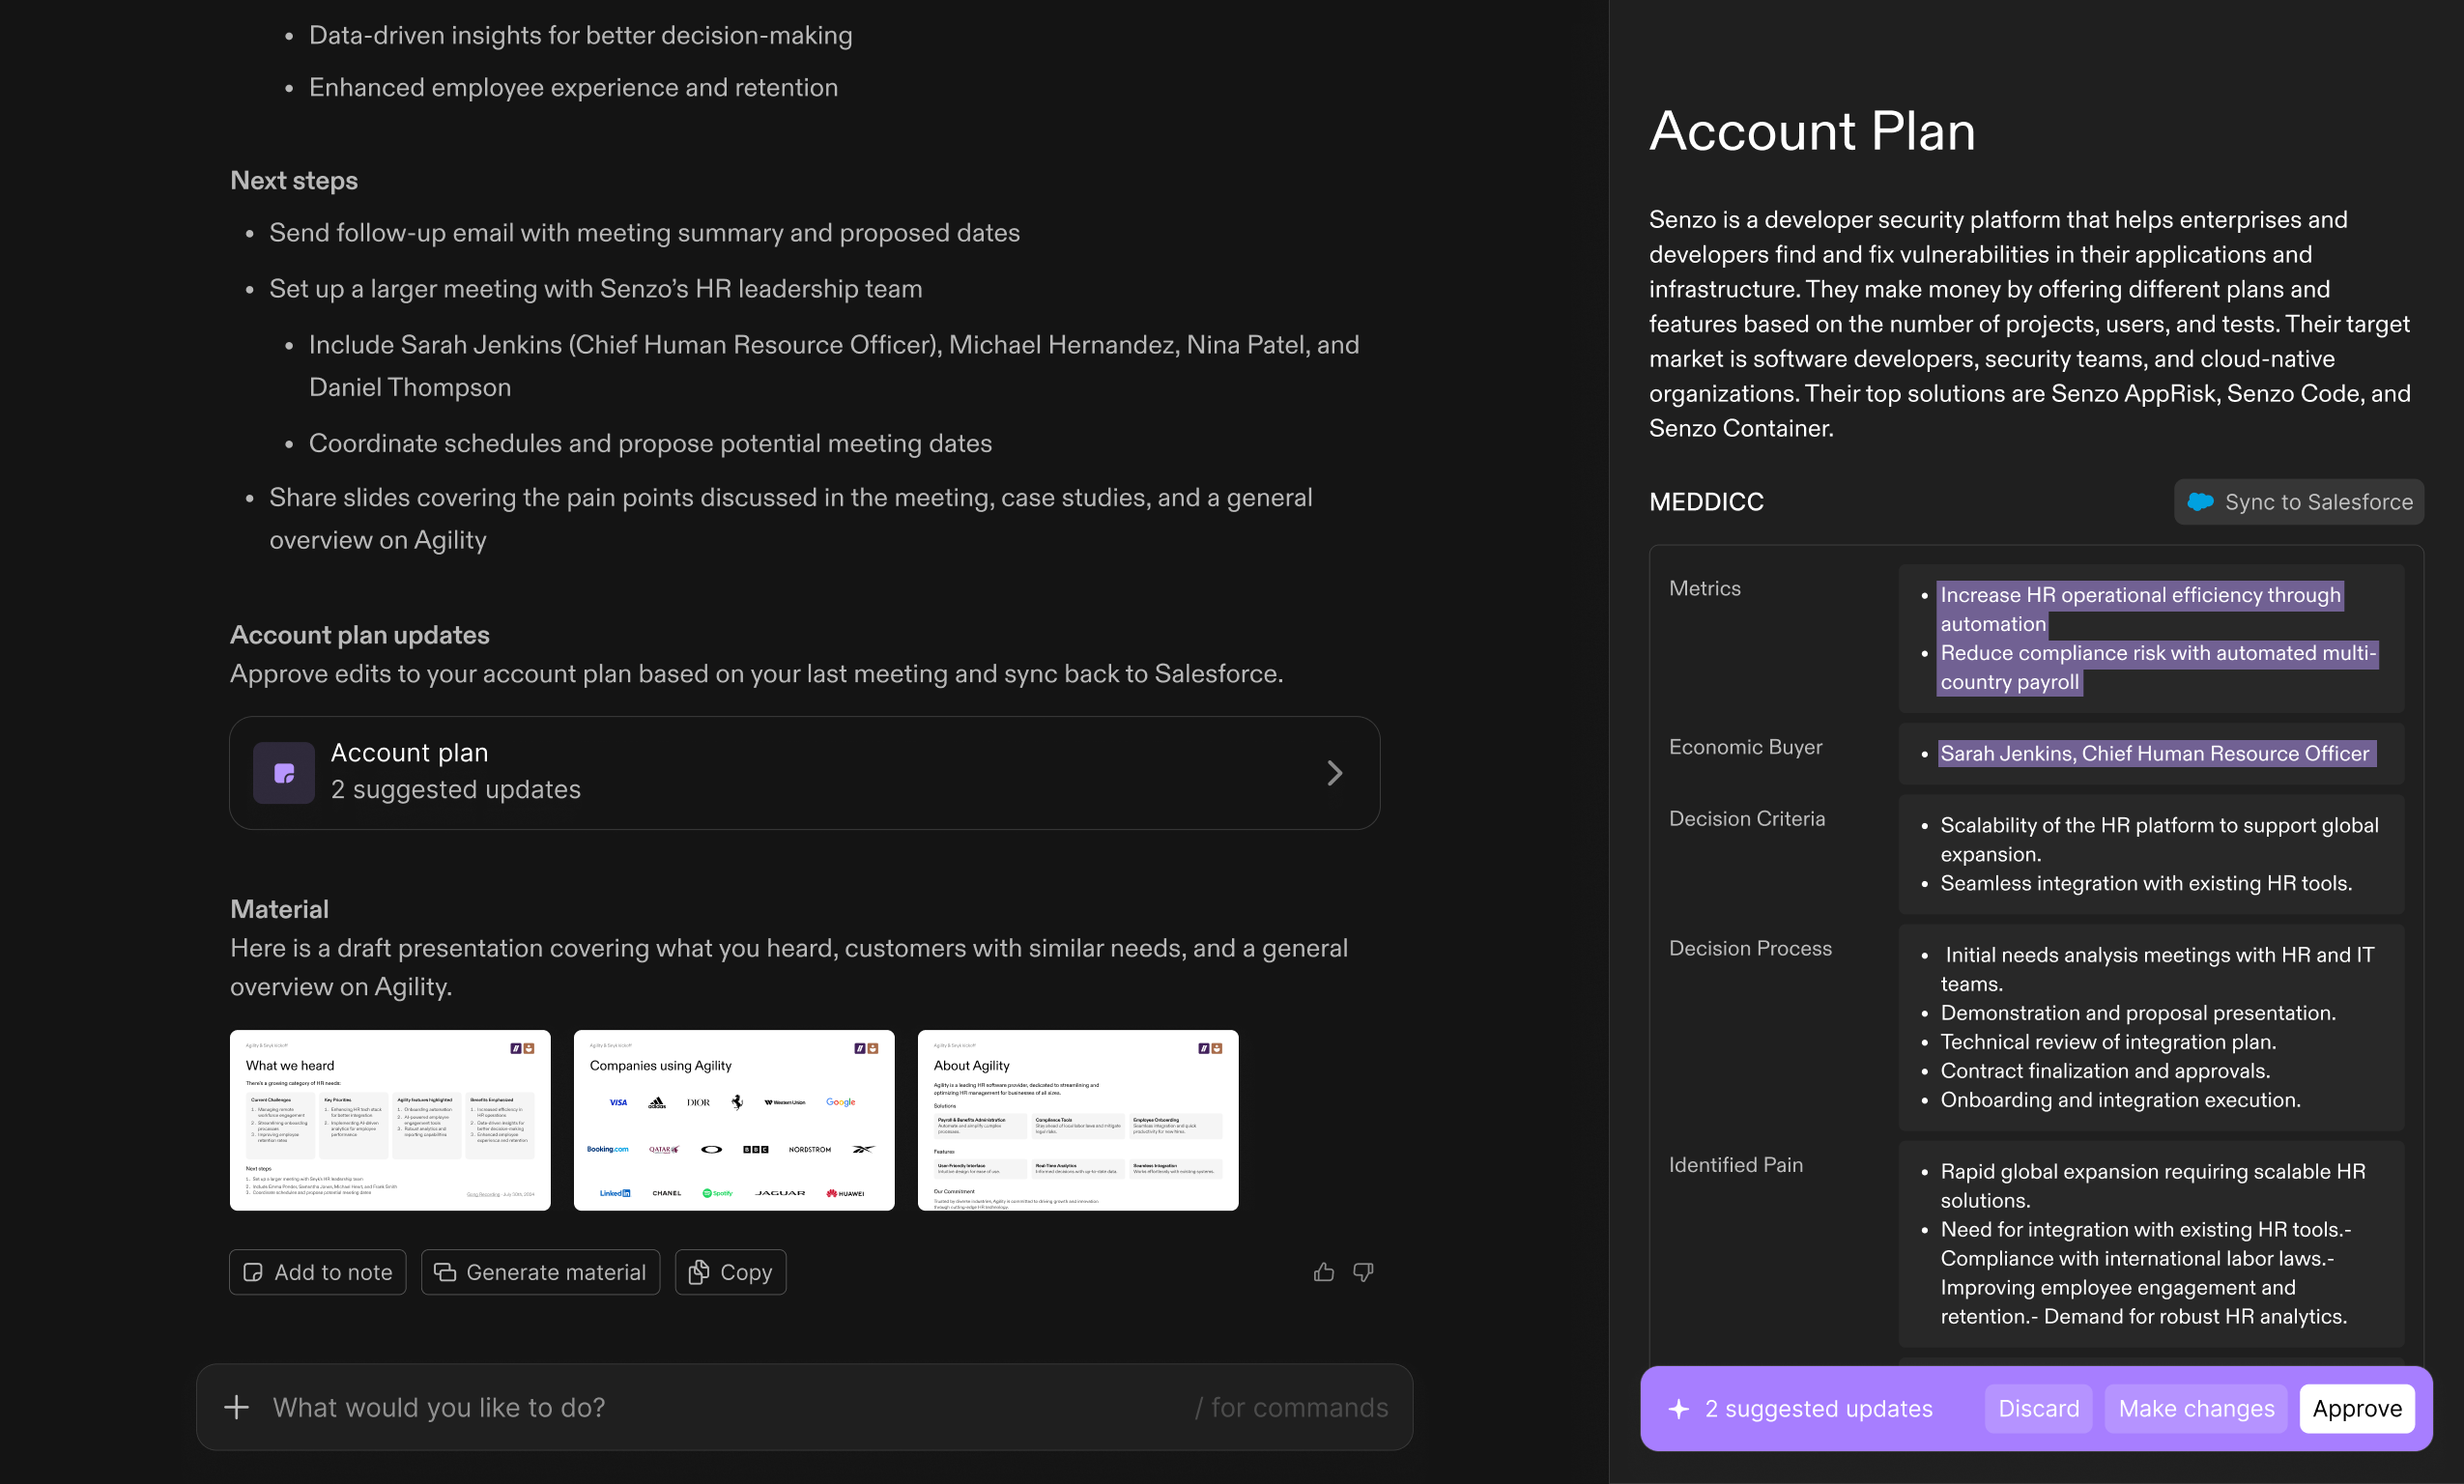Copy the response content
The image size is (2464, 1484).
click(731, 1272)
